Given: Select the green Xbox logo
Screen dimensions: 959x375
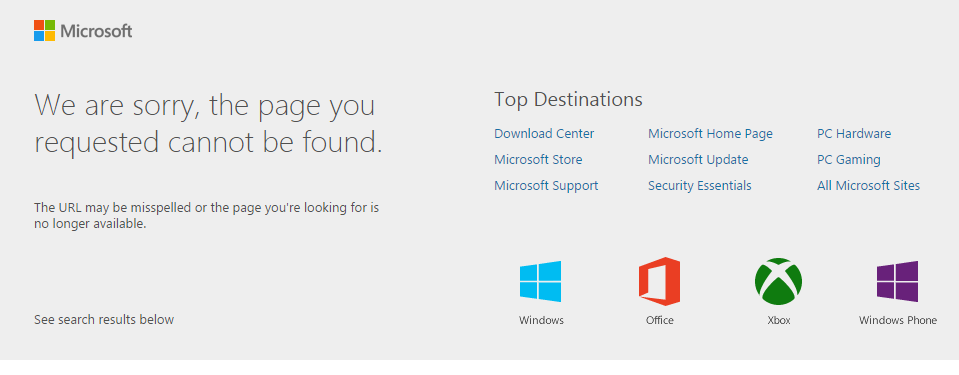Looking at the screenshot, I should coord(778,281).
